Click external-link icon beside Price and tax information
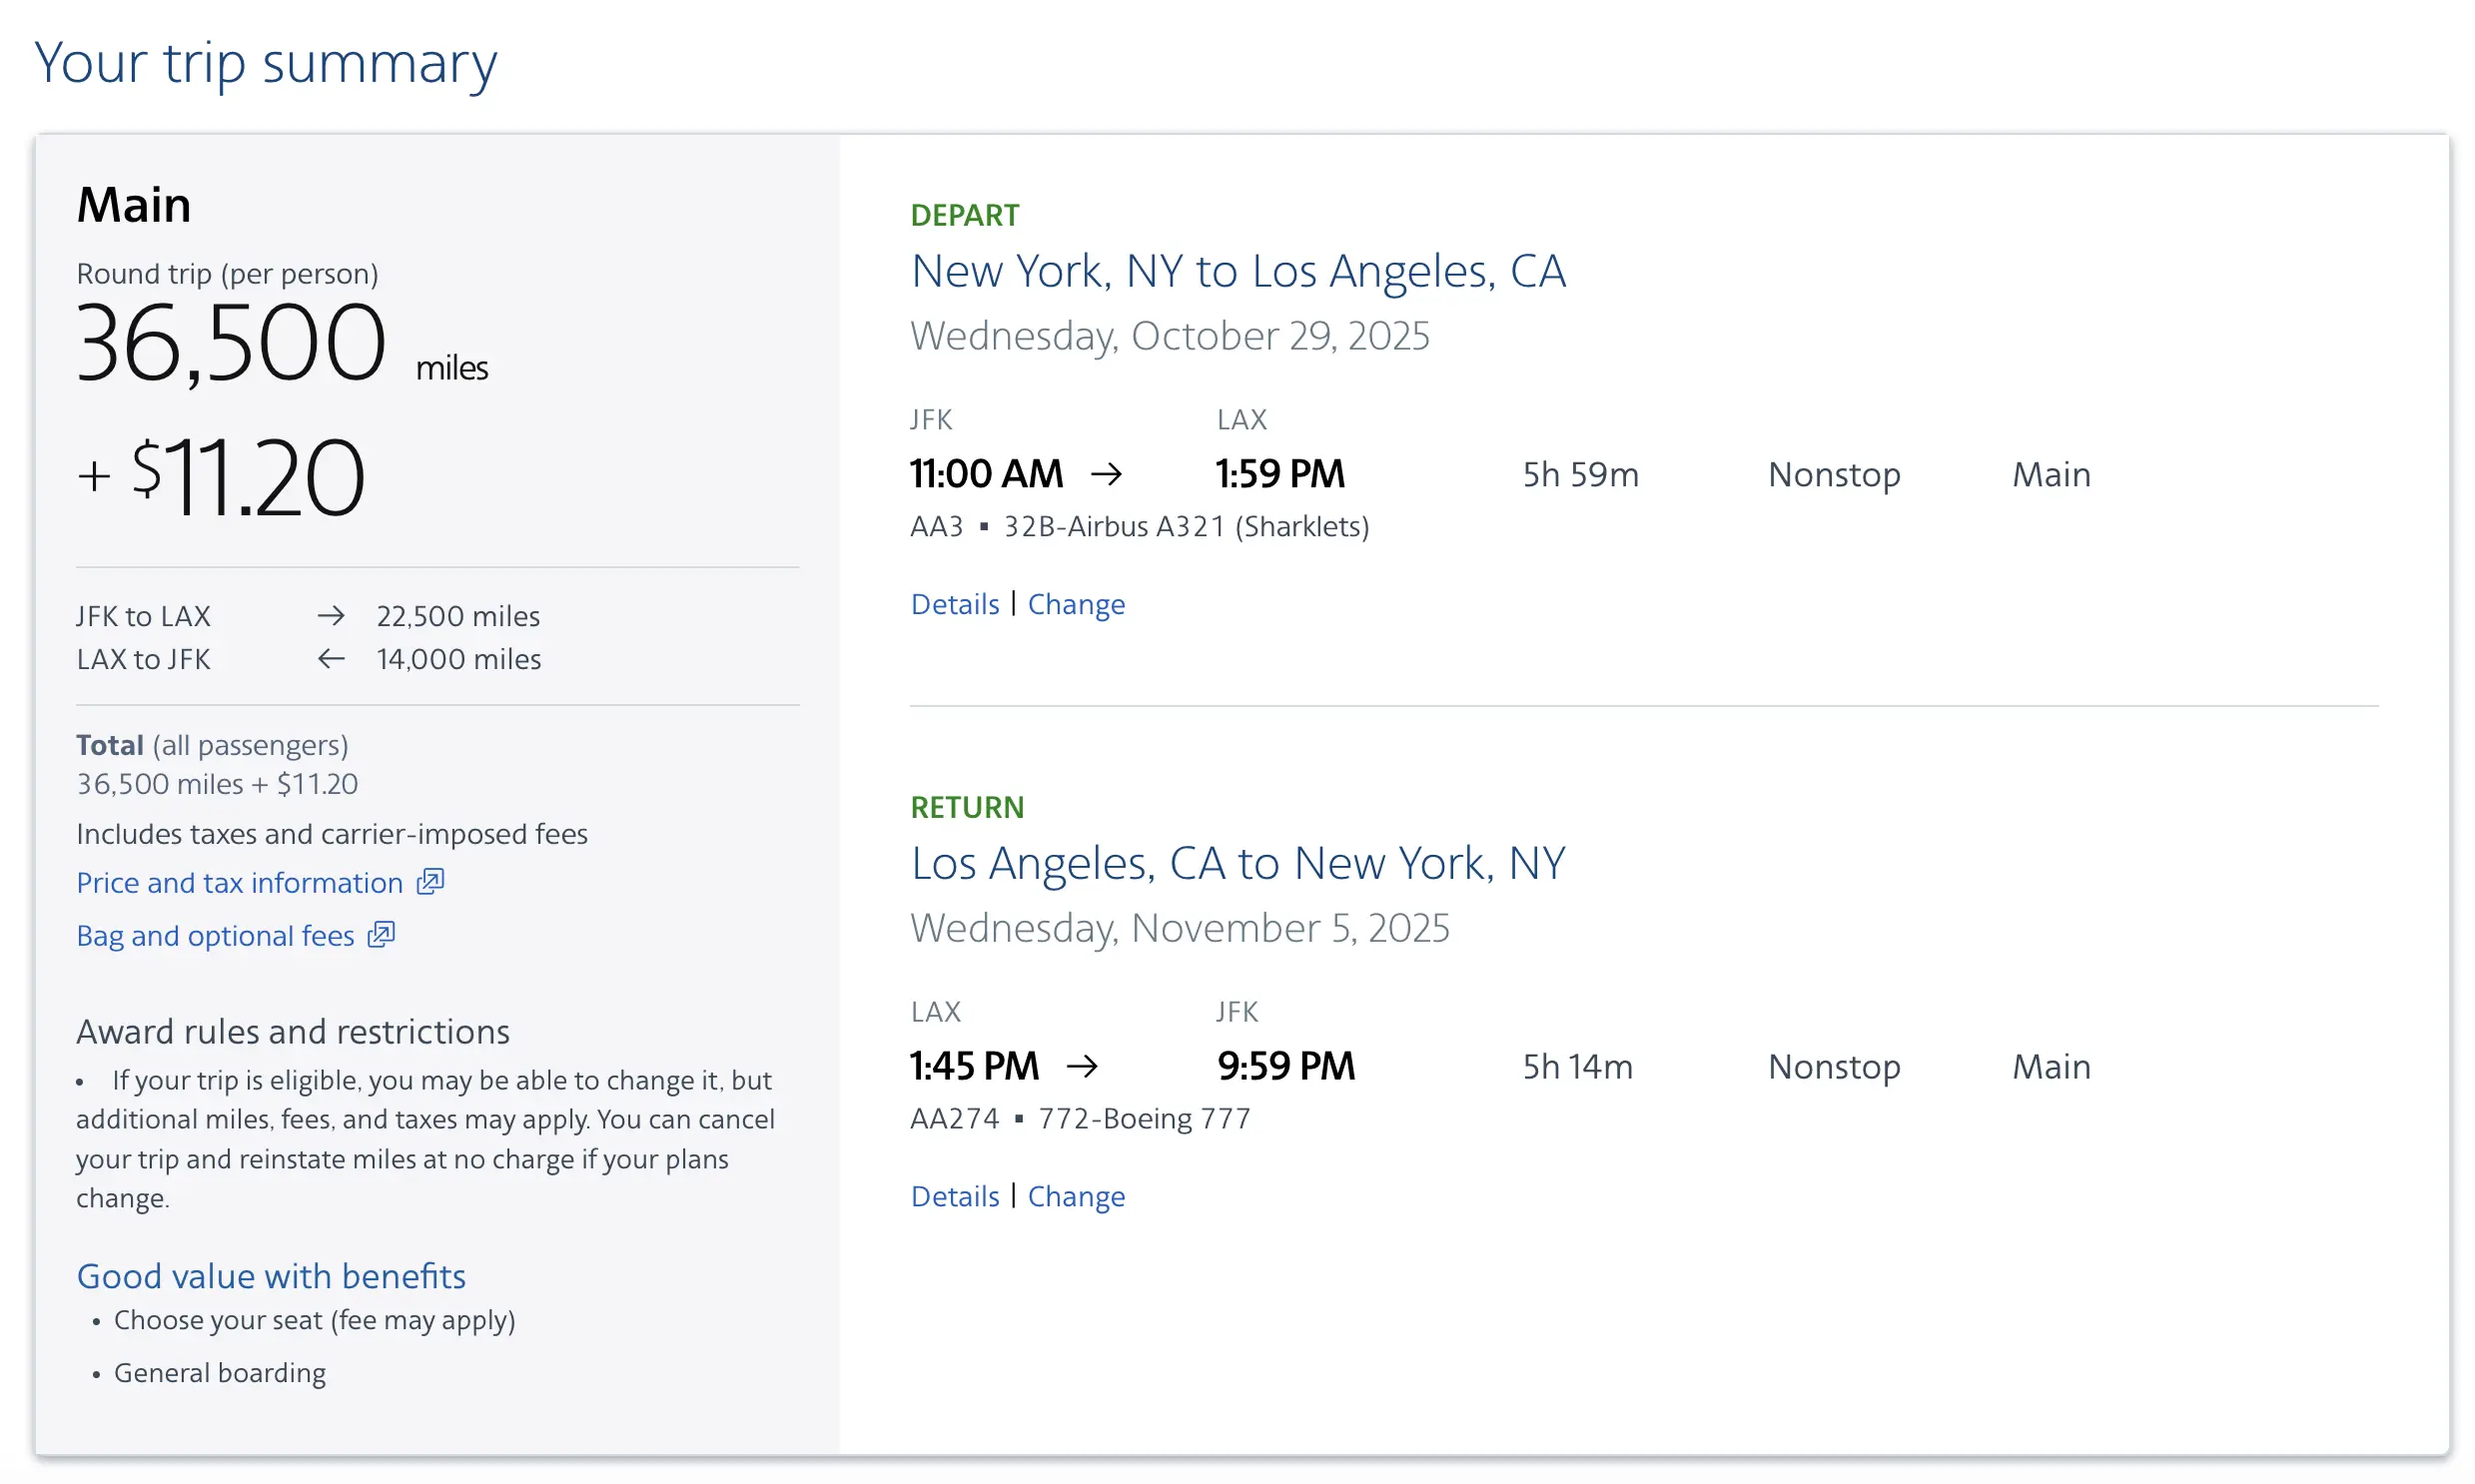The height and width of the screenshot is (1484, 2475). [x=431, y=881]
